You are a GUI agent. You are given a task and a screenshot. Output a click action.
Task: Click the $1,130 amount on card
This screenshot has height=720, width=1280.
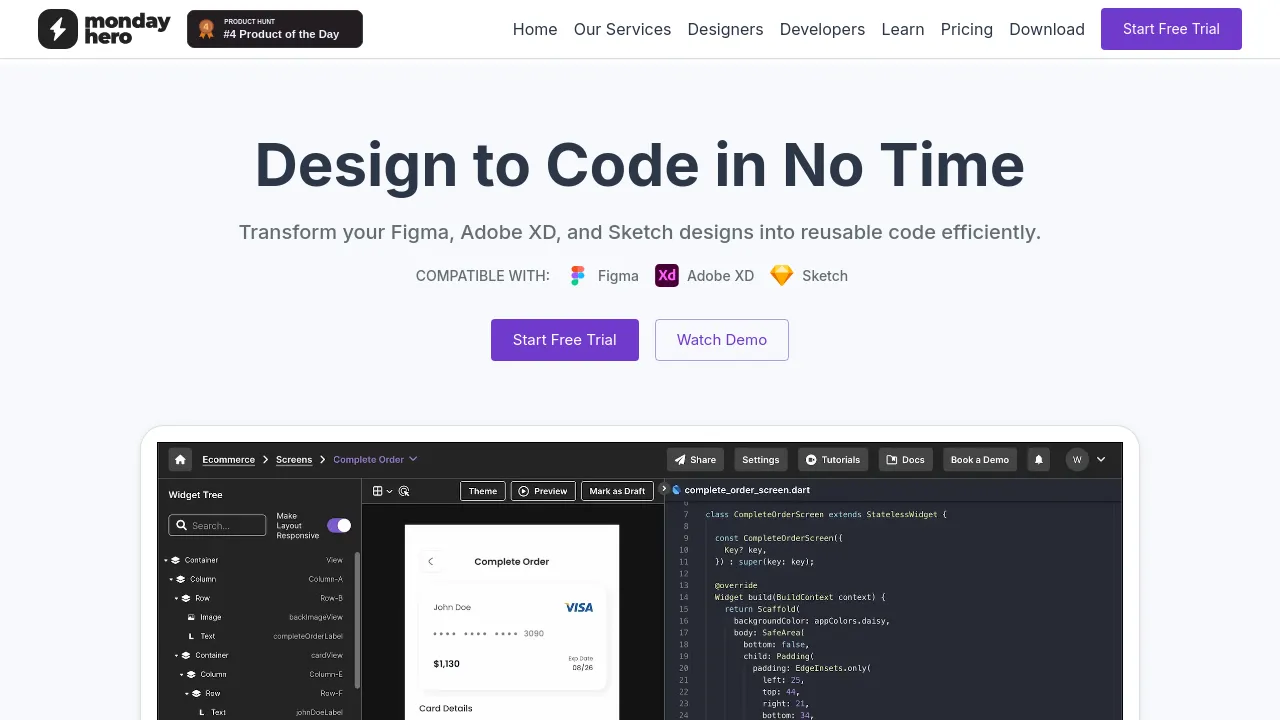(446, 664)
